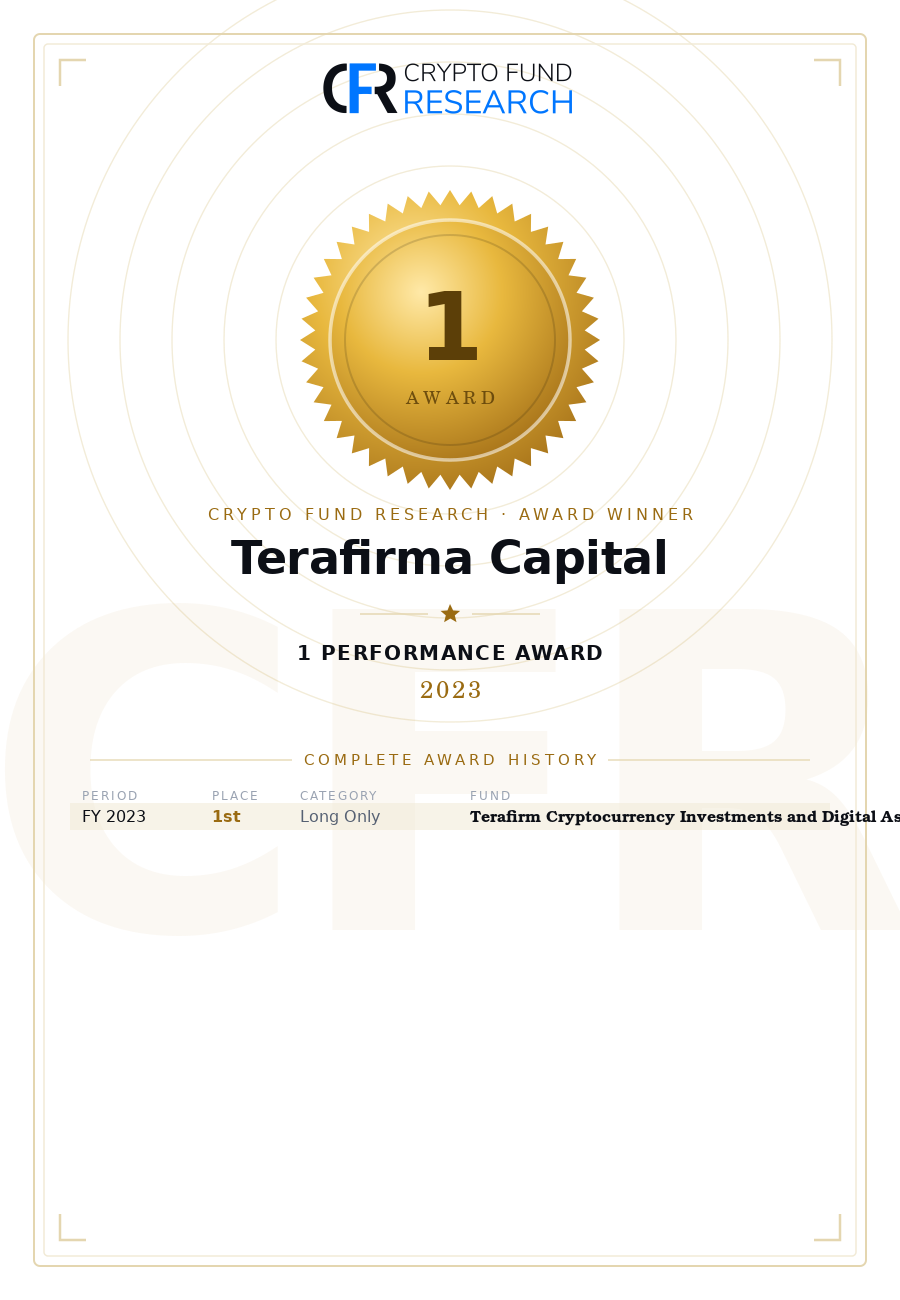900x1300 pixels.
Task: Select the Terafirma Capital heading
Action: point(450,559)
